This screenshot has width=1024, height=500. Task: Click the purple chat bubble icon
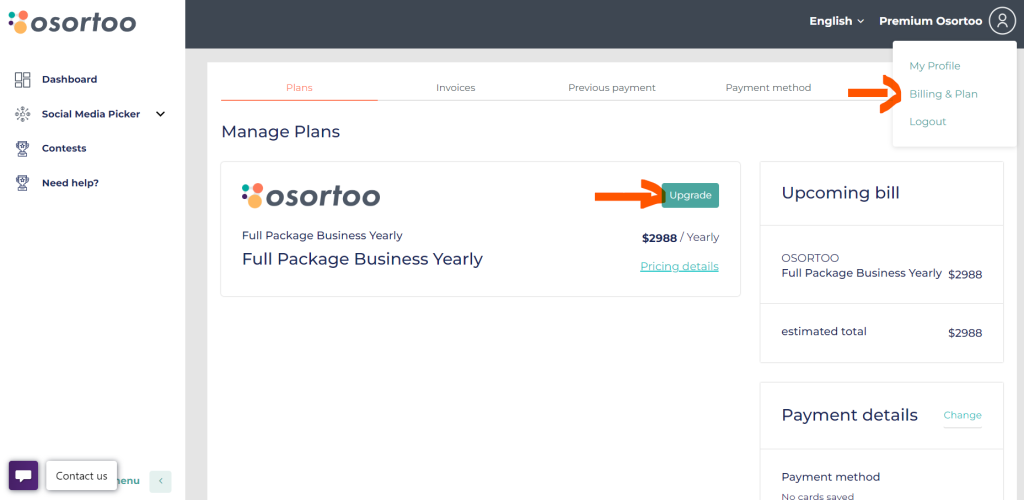click(x=24, y=475)
